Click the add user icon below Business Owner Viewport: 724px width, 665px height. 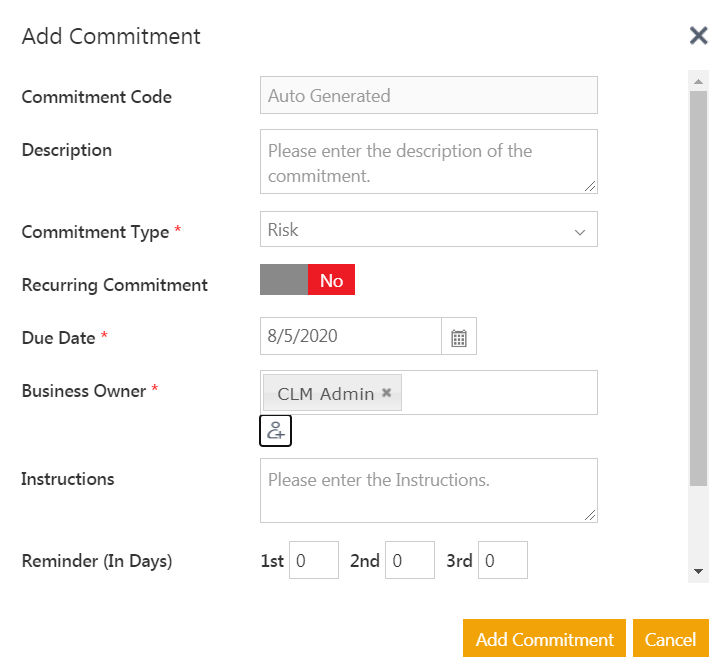pos(275,431)
